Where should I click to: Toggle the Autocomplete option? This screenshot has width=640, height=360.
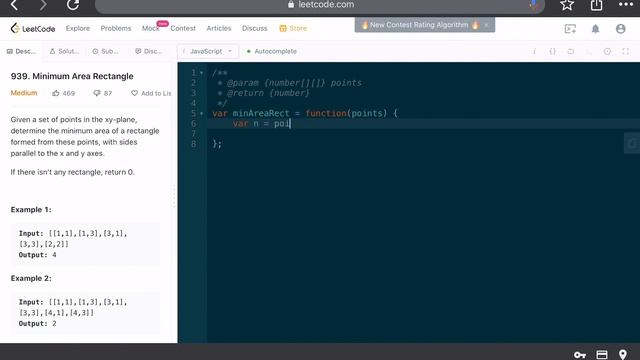[272, 51]
